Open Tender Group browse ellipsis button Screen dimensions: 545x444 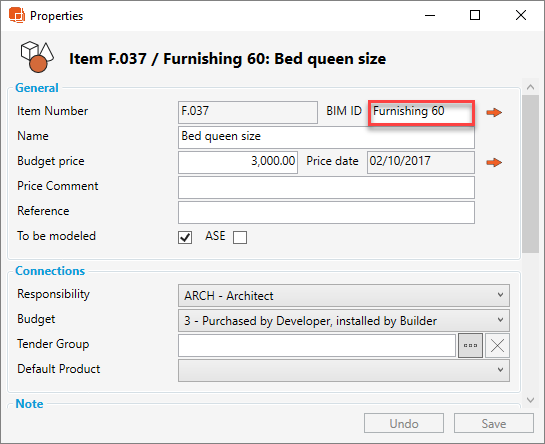tap(470, 346)
